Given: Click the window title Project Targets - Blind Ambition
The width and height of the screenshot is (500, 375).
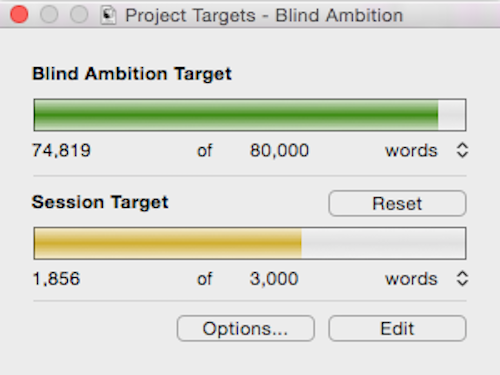Looking at the screenshot, I should coord(264,15).
